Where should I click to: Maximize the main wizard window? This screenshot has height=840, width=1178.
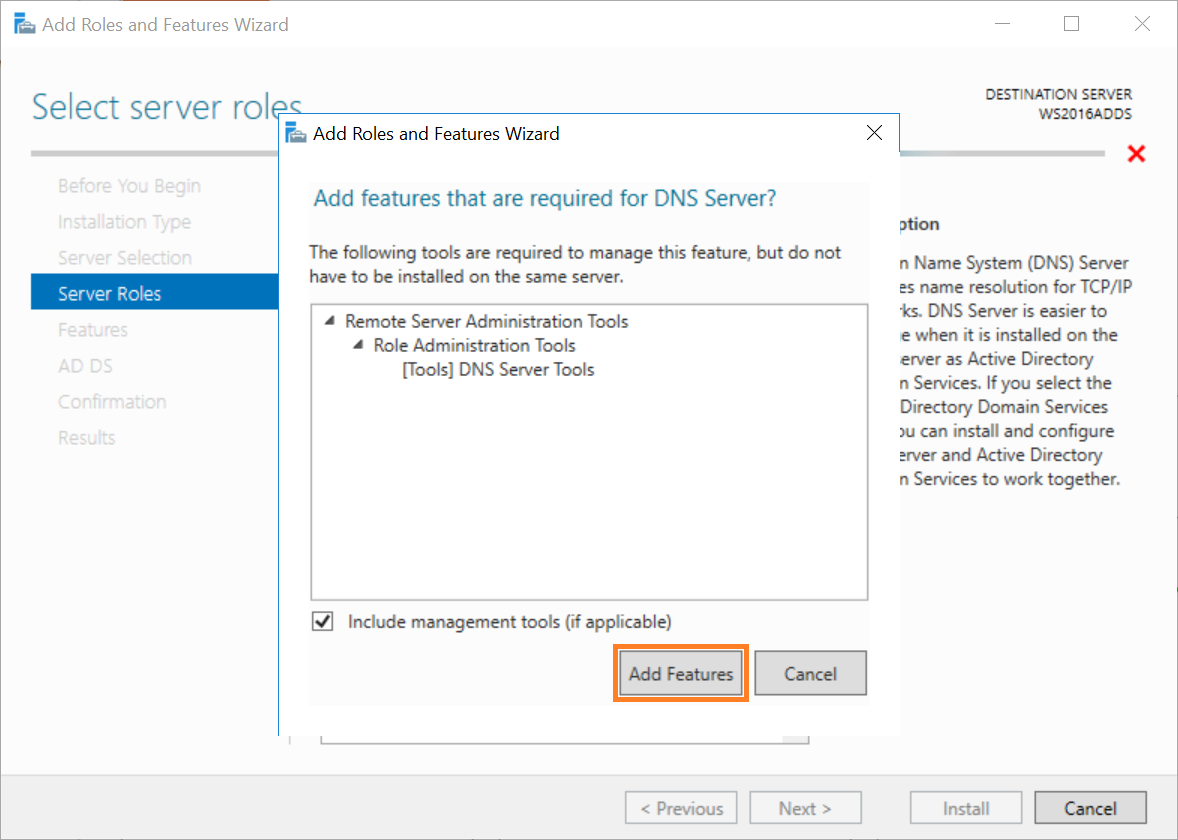point(1072,24)
